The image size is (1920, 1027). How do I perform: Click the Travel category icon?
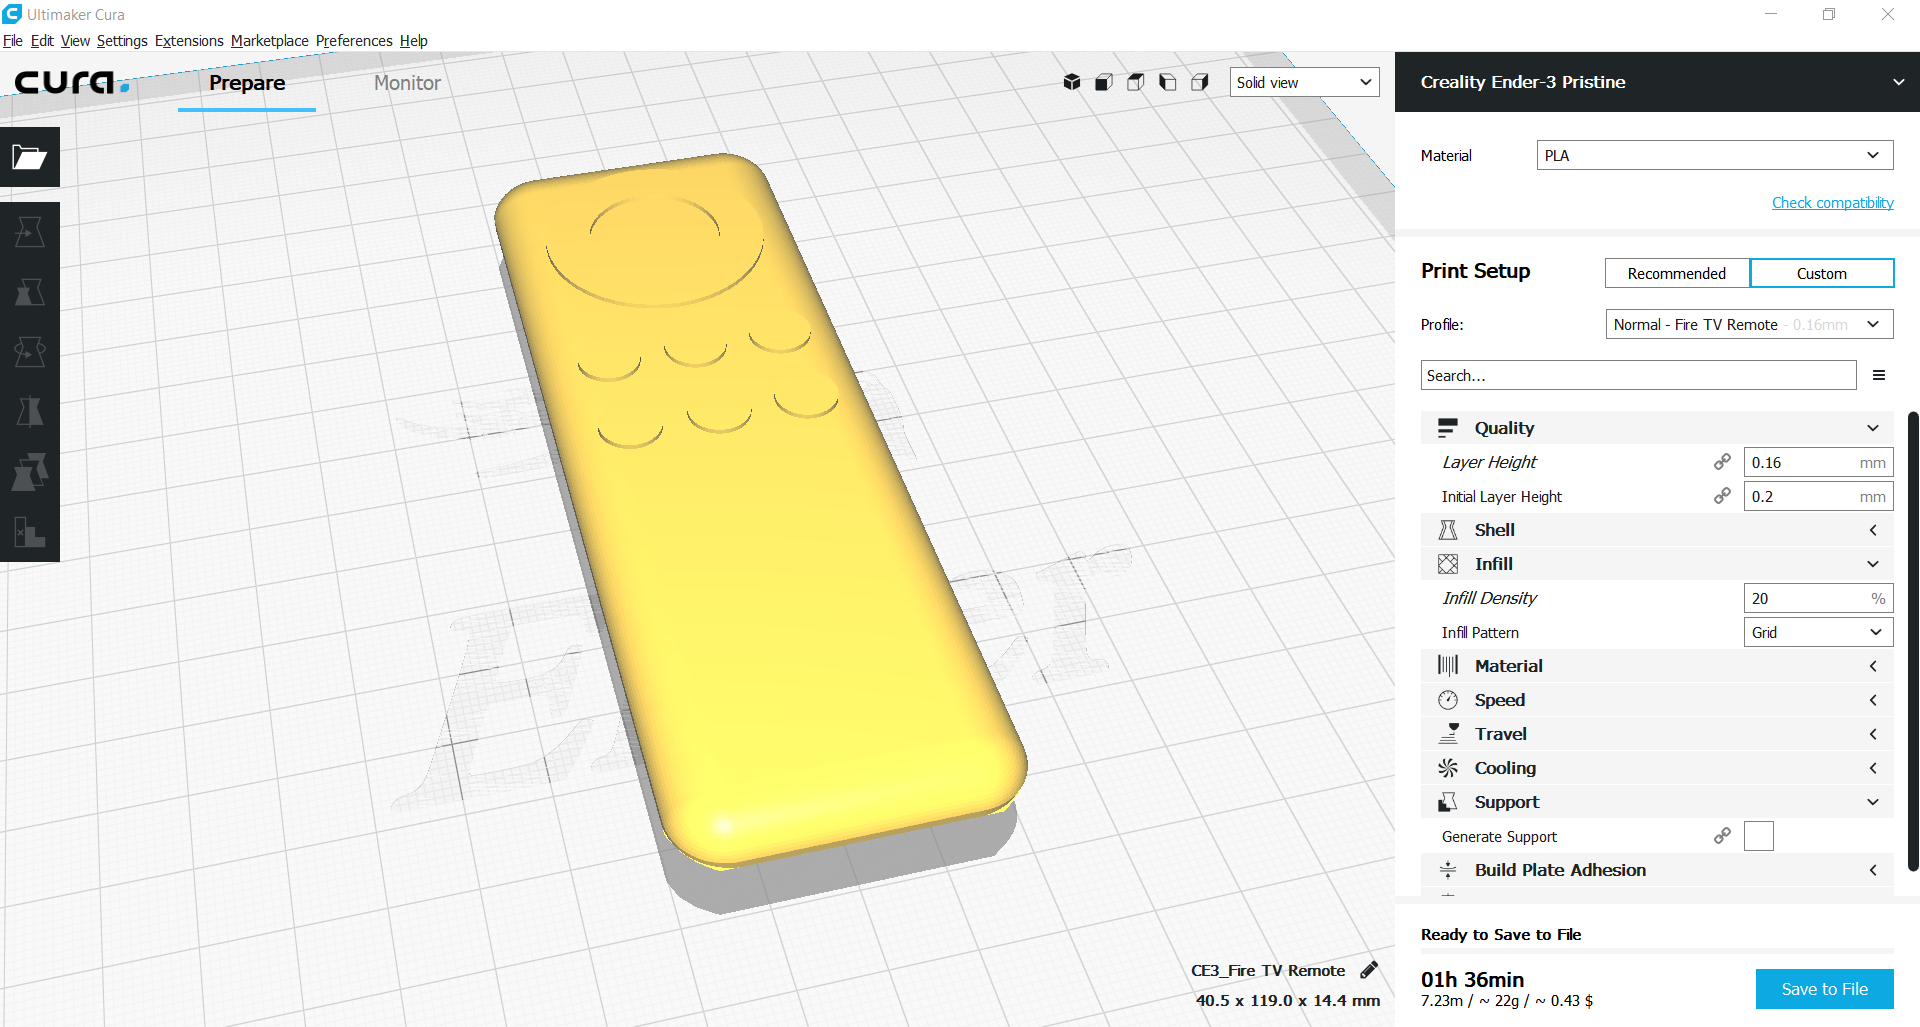point(1448,734)
